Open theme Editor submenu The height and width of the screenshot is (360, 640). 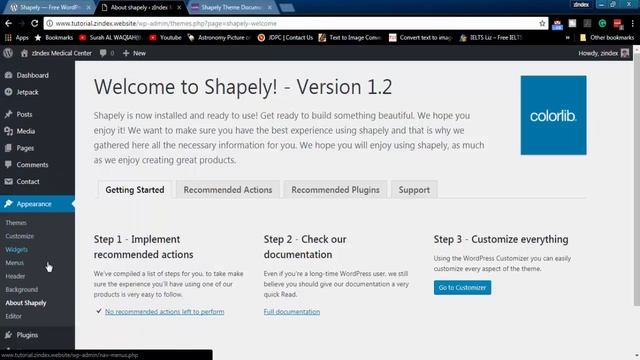tap(13, 316)
